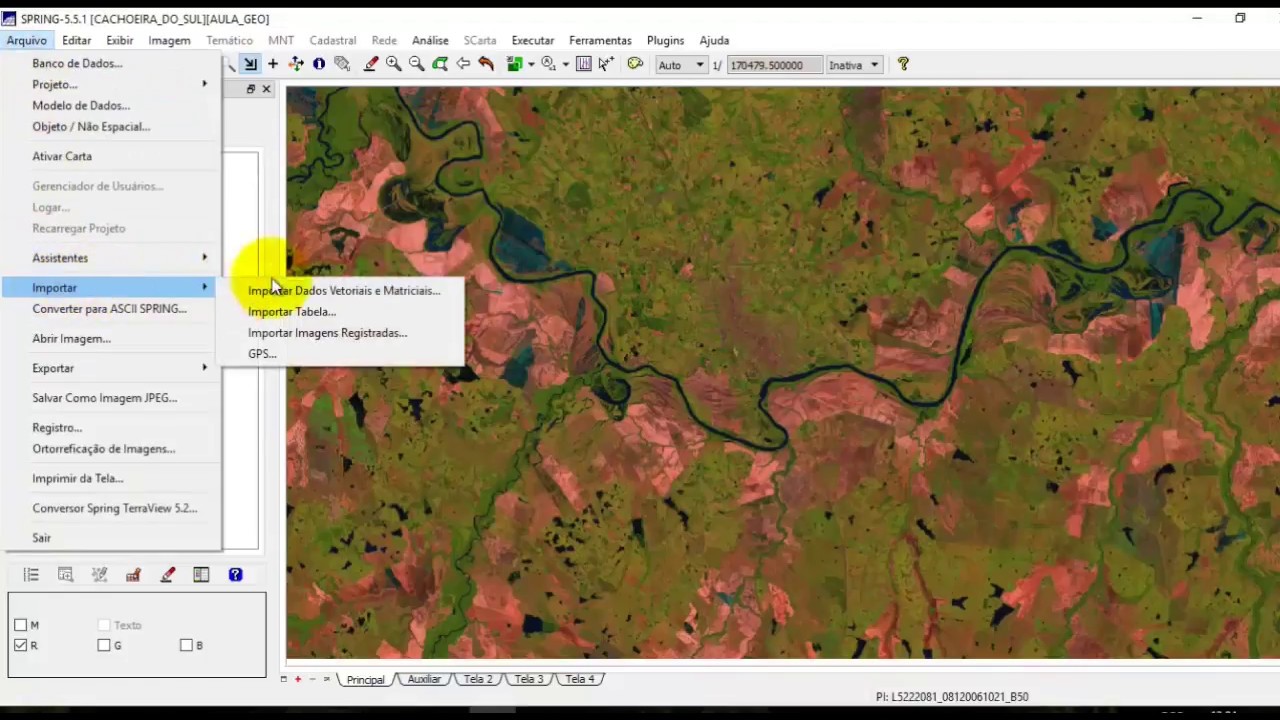Click the list view icon in control panel

coord(31,575)
